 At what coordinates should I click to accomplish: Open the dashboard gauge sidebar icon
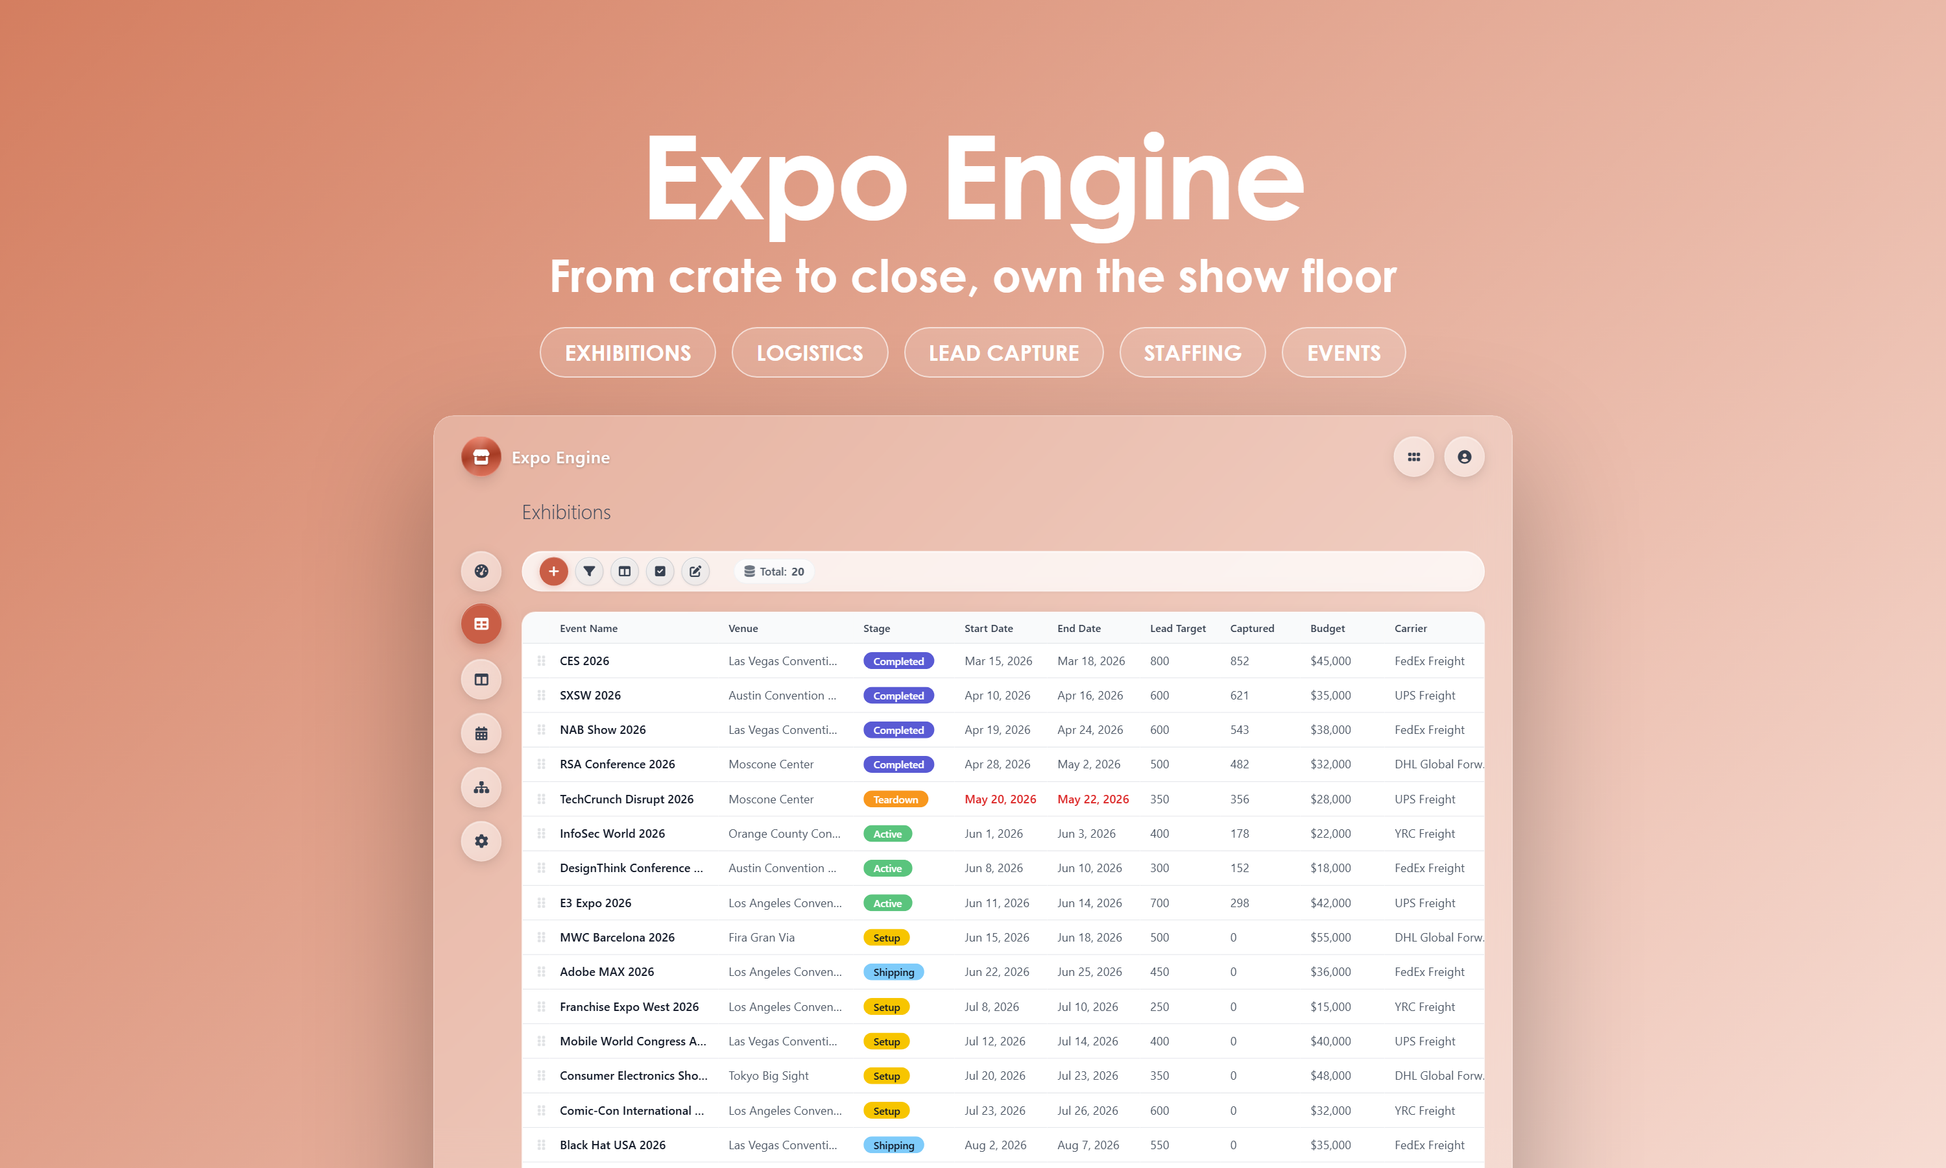click(x=481, y=571)
